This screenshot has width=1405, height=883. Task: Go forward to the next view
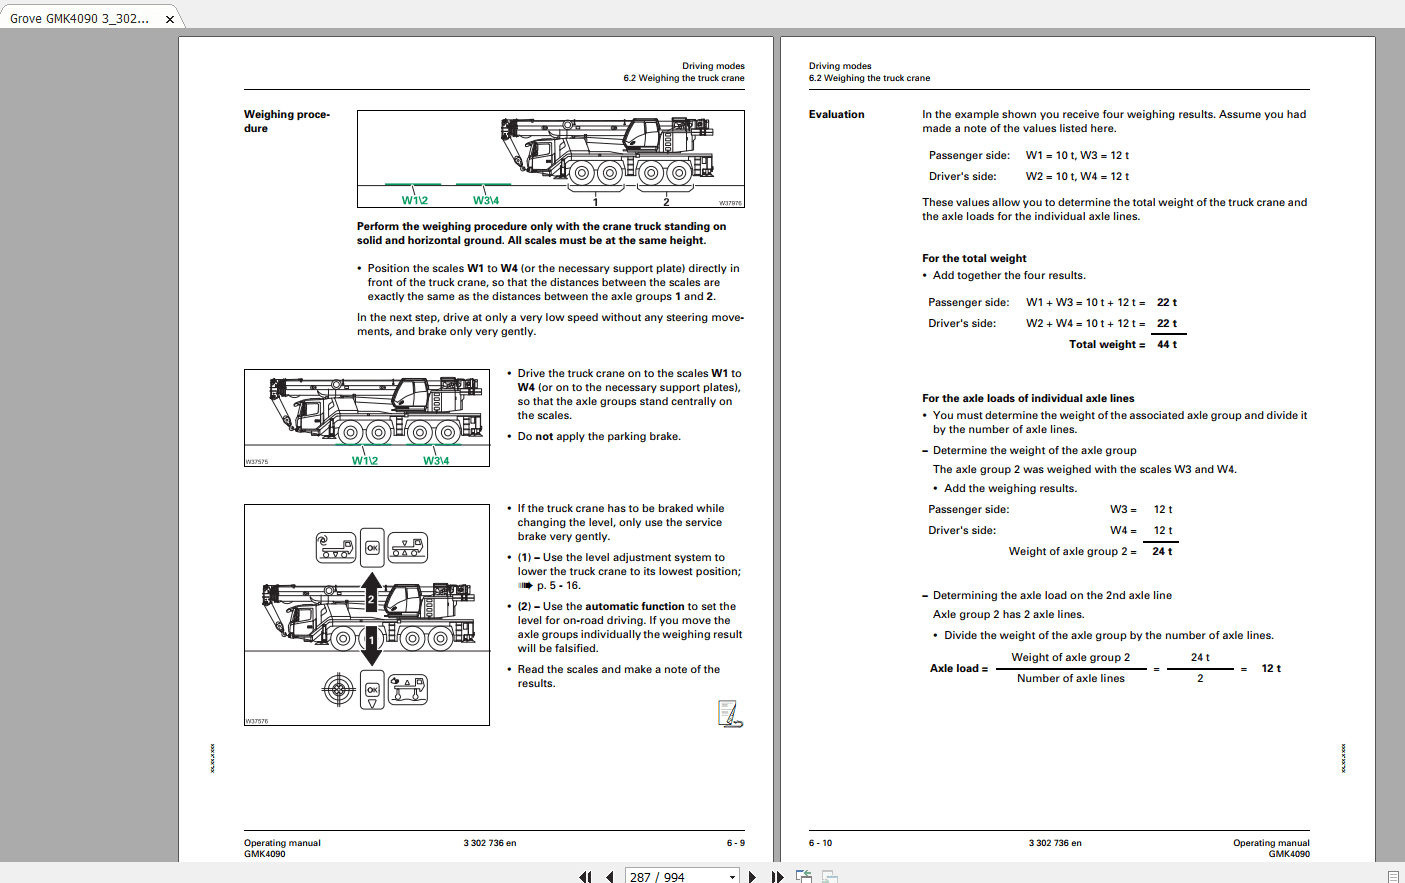828,877
